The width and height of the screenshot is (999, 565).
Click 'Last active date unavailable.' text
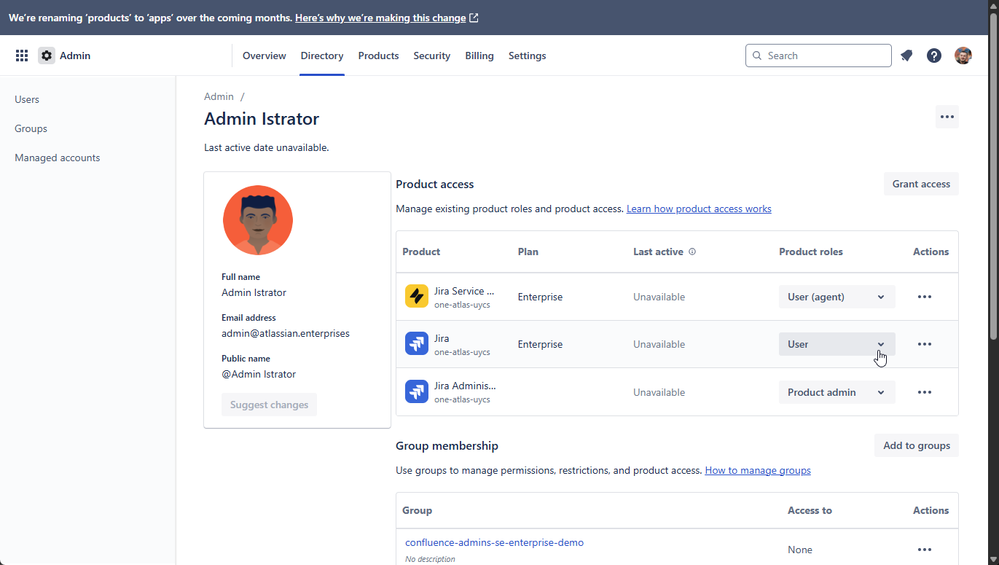click(x=266, y=147)
